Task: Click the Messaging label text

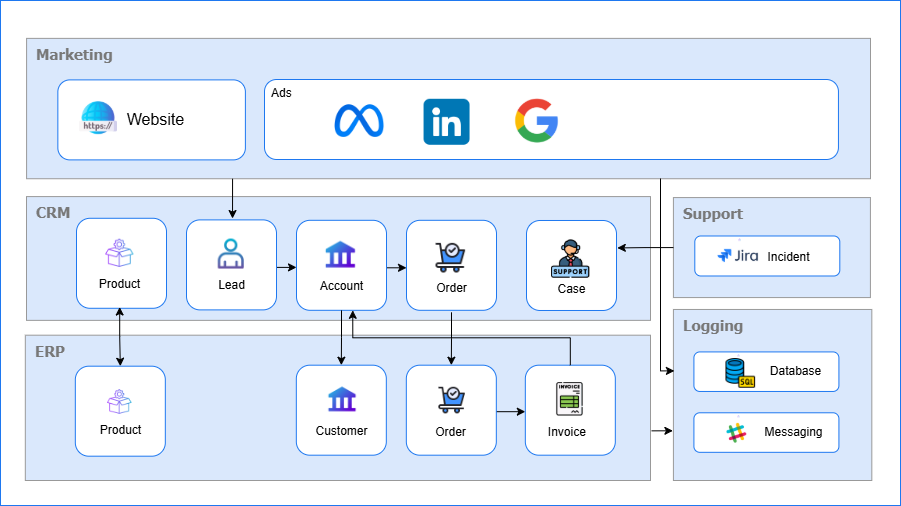Action: (x=793, y=432)
